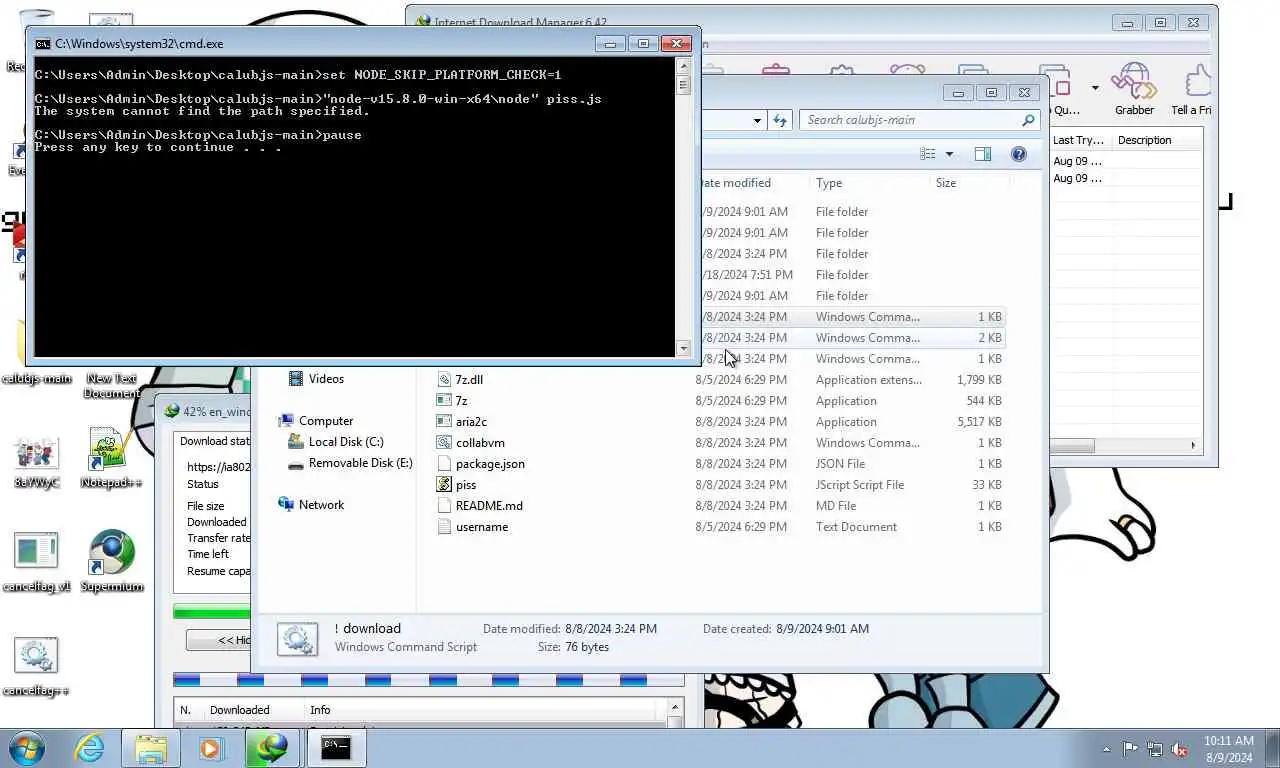Expand the Explorer address bar history dropdown

[757, 120]
